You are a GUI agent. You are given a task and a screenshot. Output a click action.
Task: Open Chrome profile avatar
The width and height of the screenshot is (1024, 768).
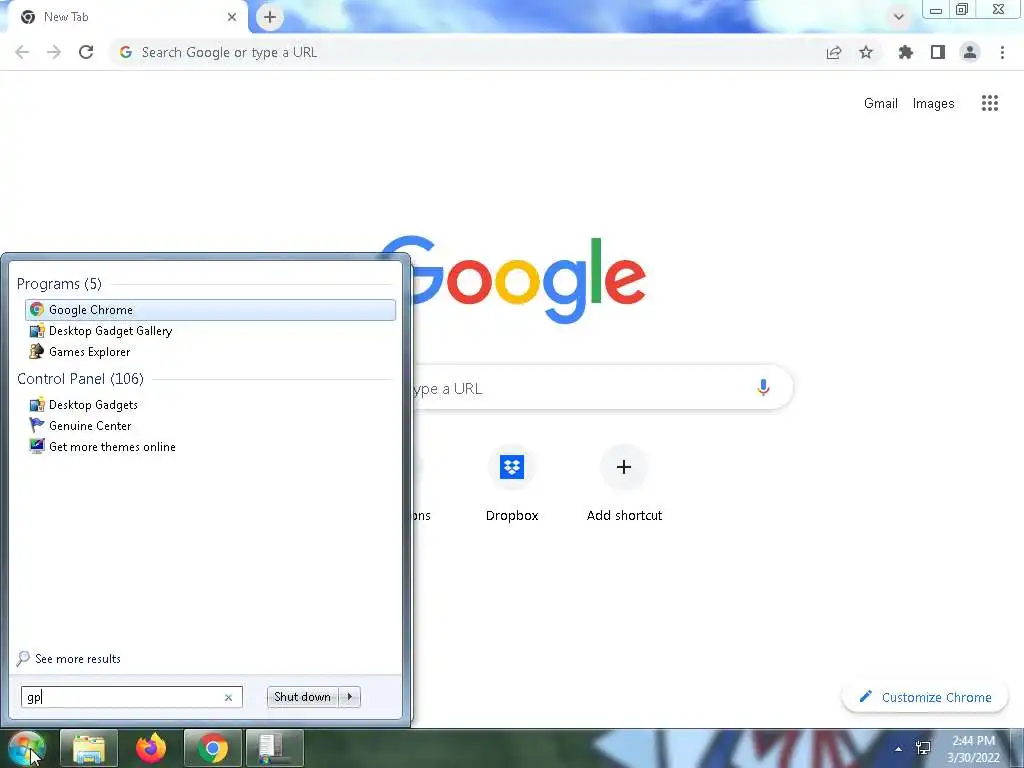[x=970, y=52]
